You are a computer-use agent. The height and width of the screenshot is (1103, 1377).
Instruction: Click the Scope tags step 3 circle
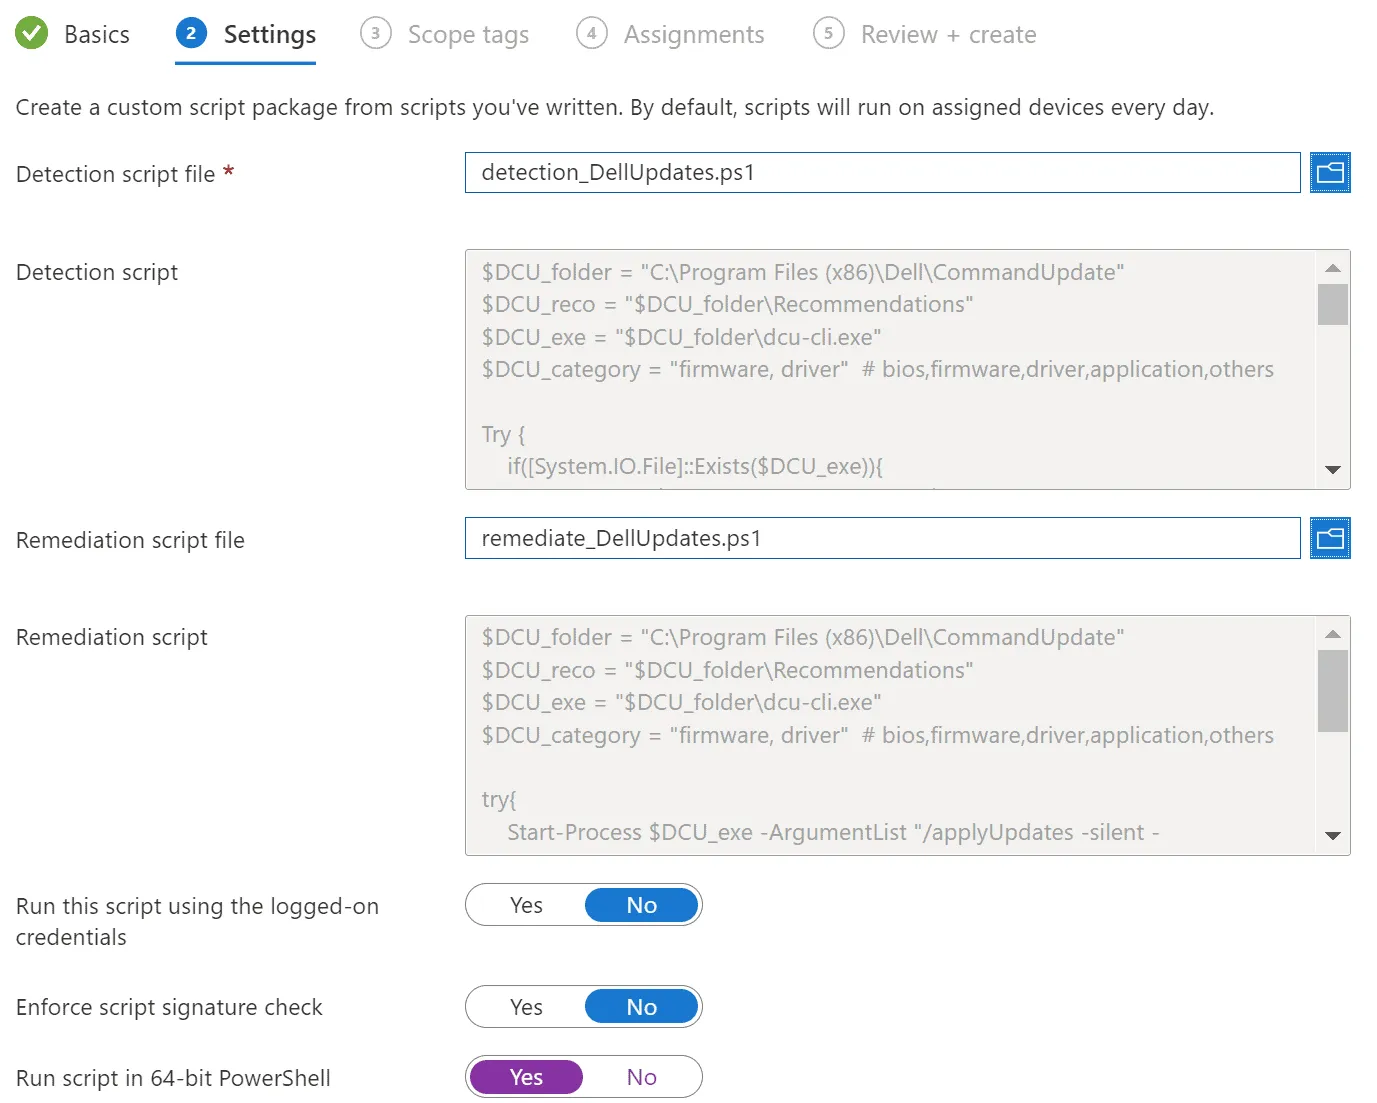tap(375, 33)
